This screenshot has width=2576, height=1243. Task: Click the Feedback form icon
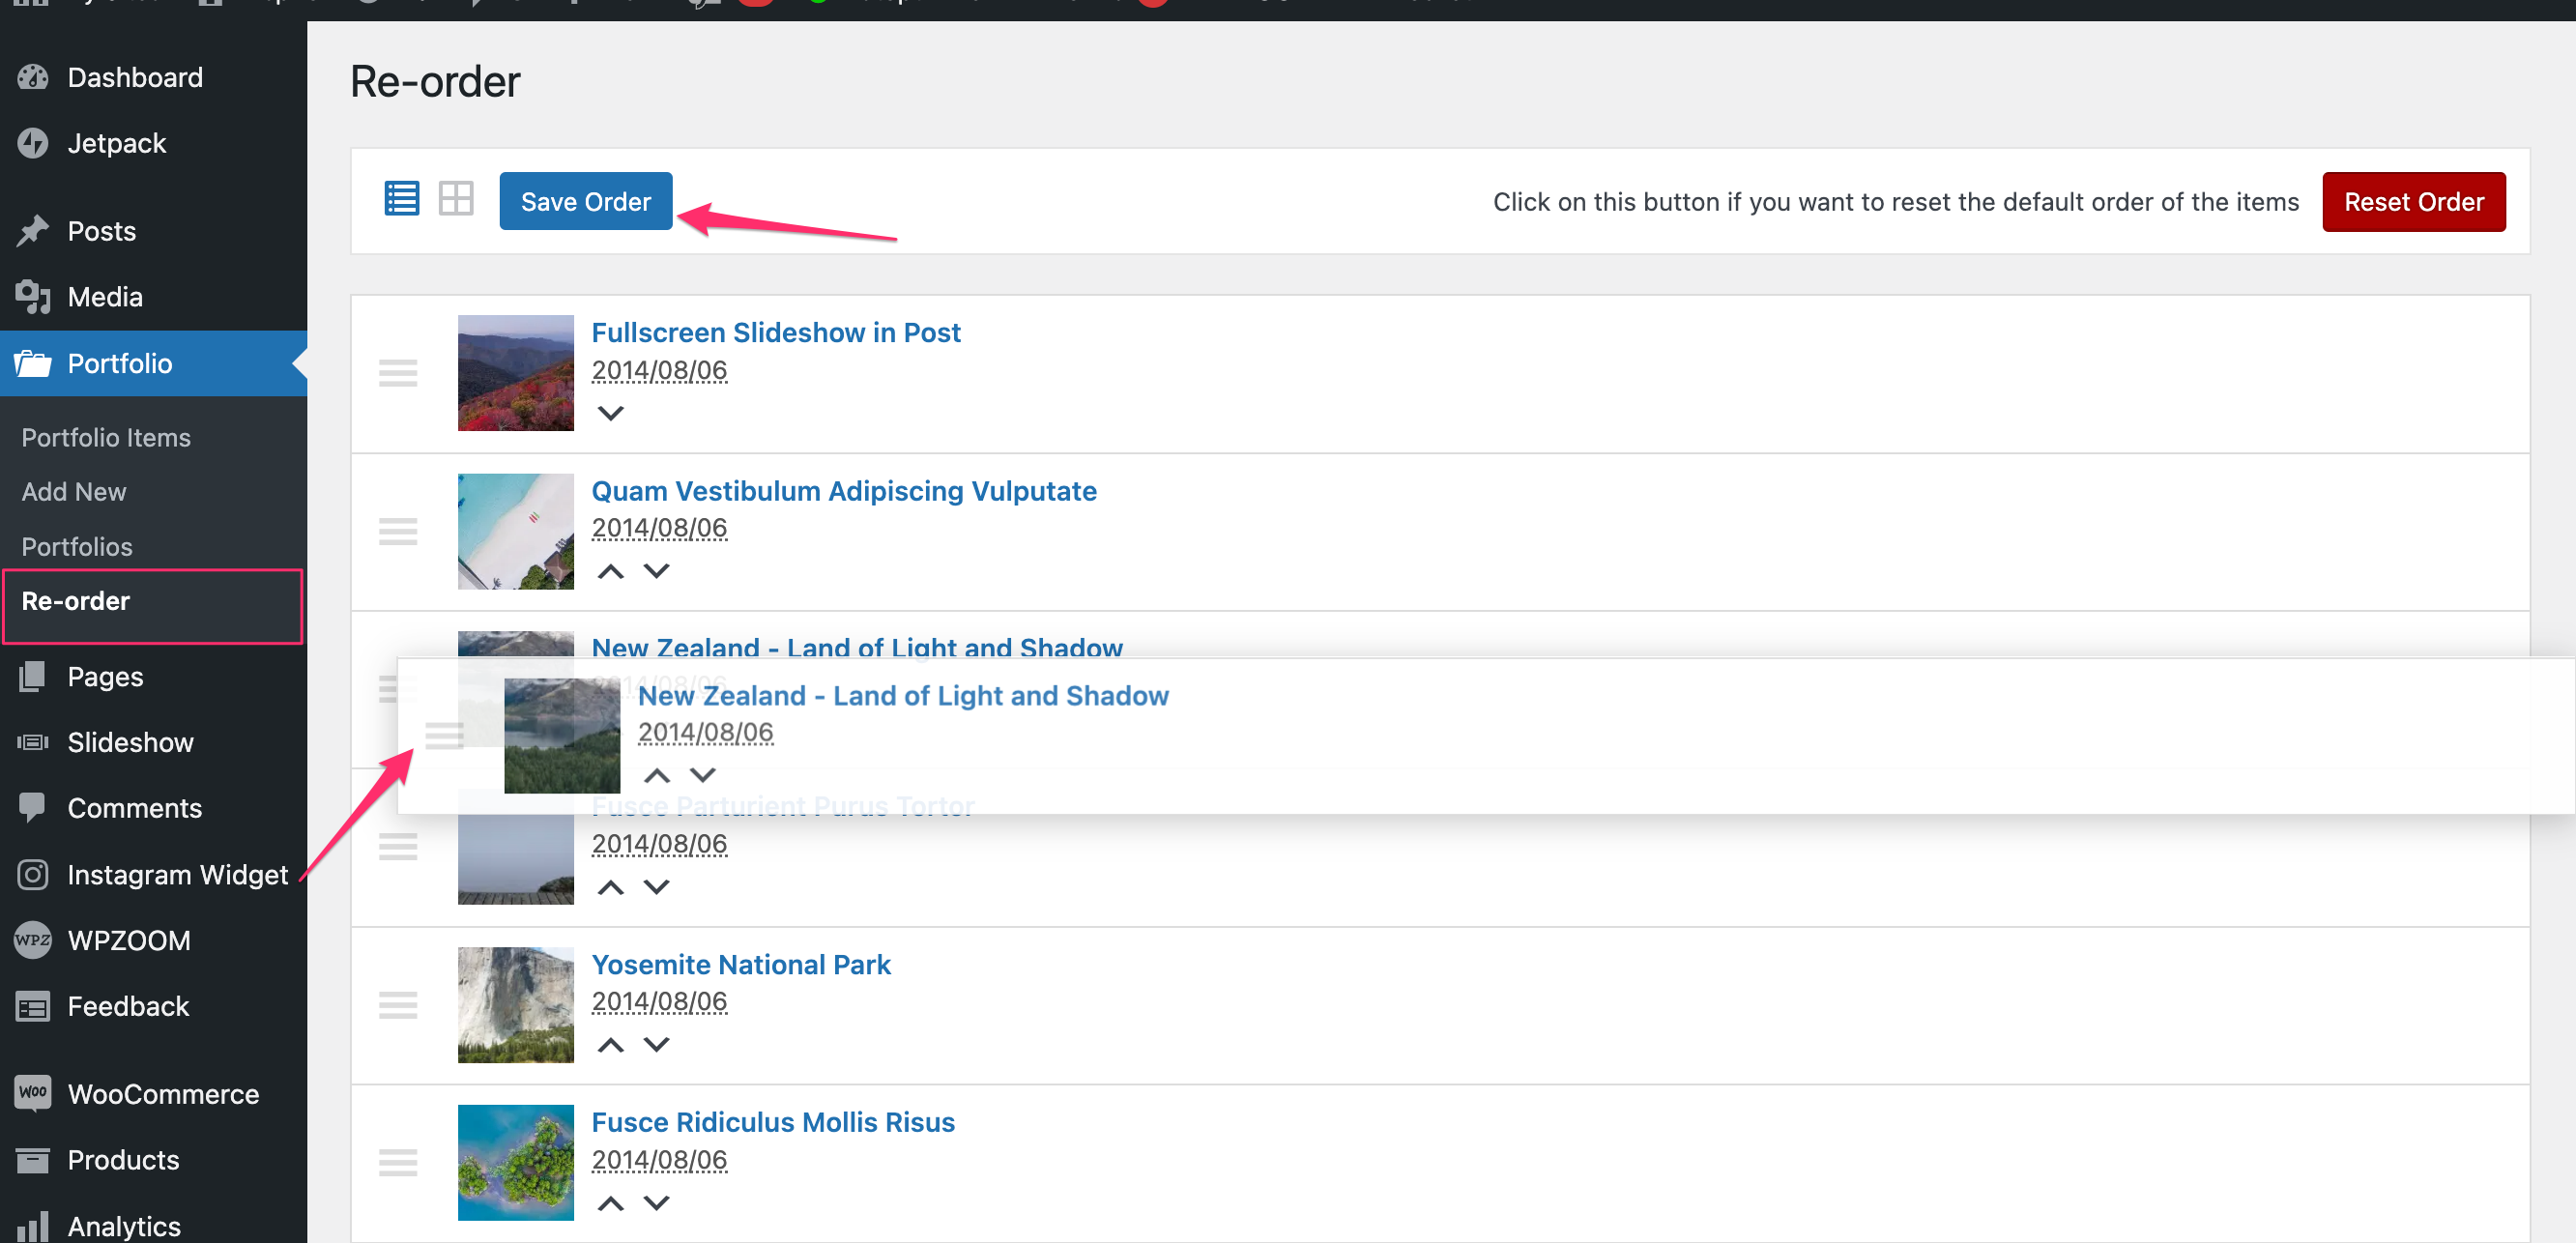[x=33, y=1006]
